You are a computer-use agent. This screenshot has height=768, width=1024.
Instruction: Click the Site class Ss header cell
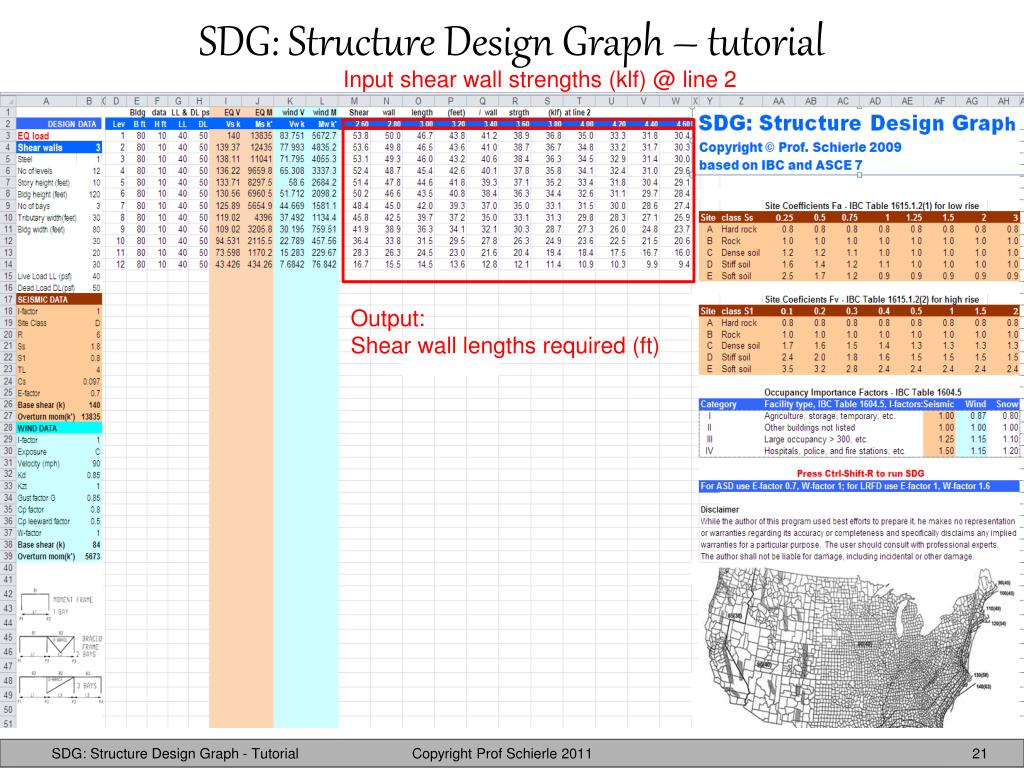tap(726, 217)
